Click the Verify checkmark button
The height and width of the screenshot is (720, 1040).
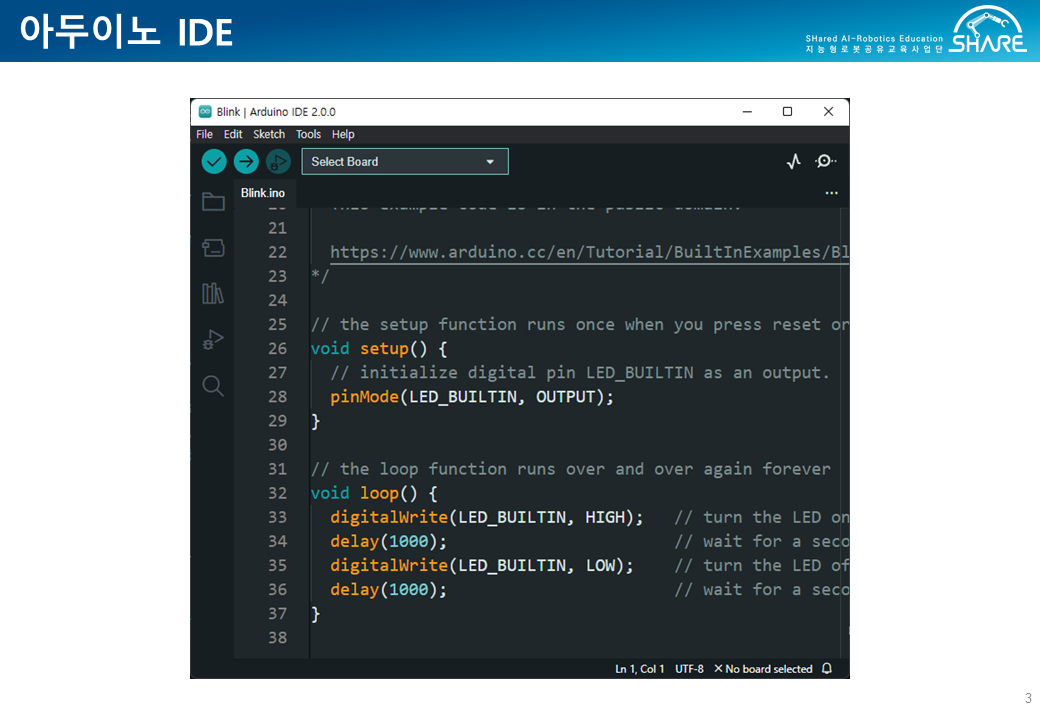(x=214, y=161)
